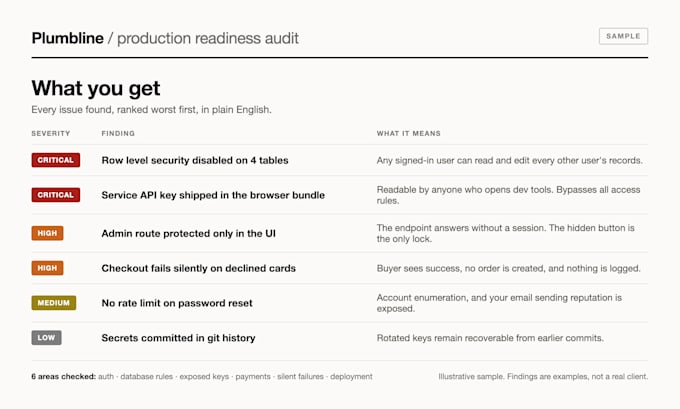
Task: Click the SAMPLE badge
Action: tap(623, 36)
